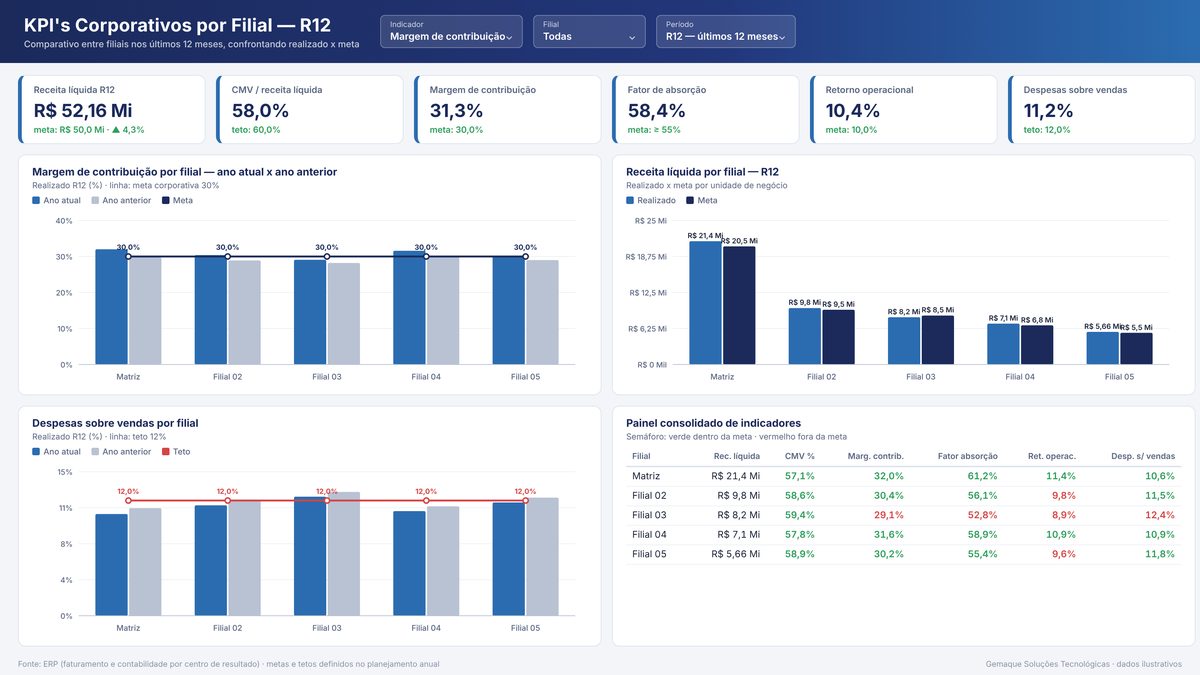Screen dimensions: 1200x675
Task: Toggle Ano anterior legend in despesas chart
Action: click(121, 451)
